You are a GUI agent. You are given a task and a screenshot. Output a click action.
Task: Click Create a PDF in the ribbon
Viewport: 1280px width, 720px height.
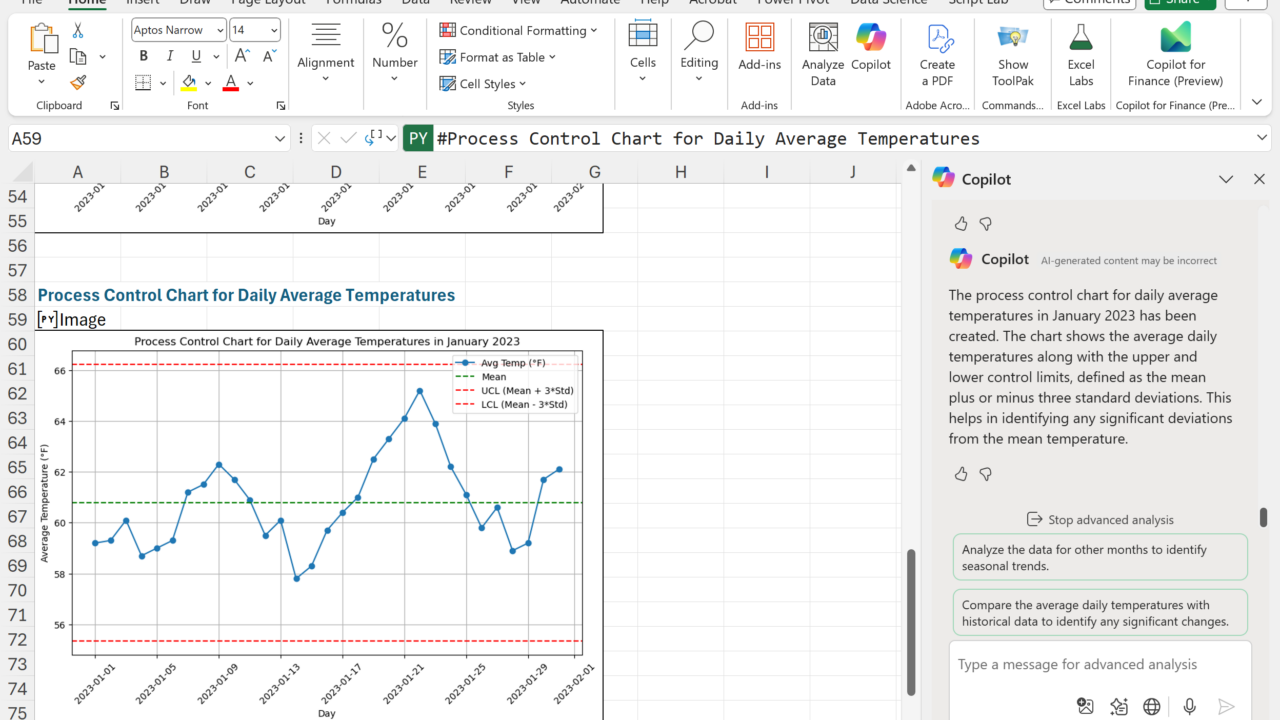tap(937, 54)
